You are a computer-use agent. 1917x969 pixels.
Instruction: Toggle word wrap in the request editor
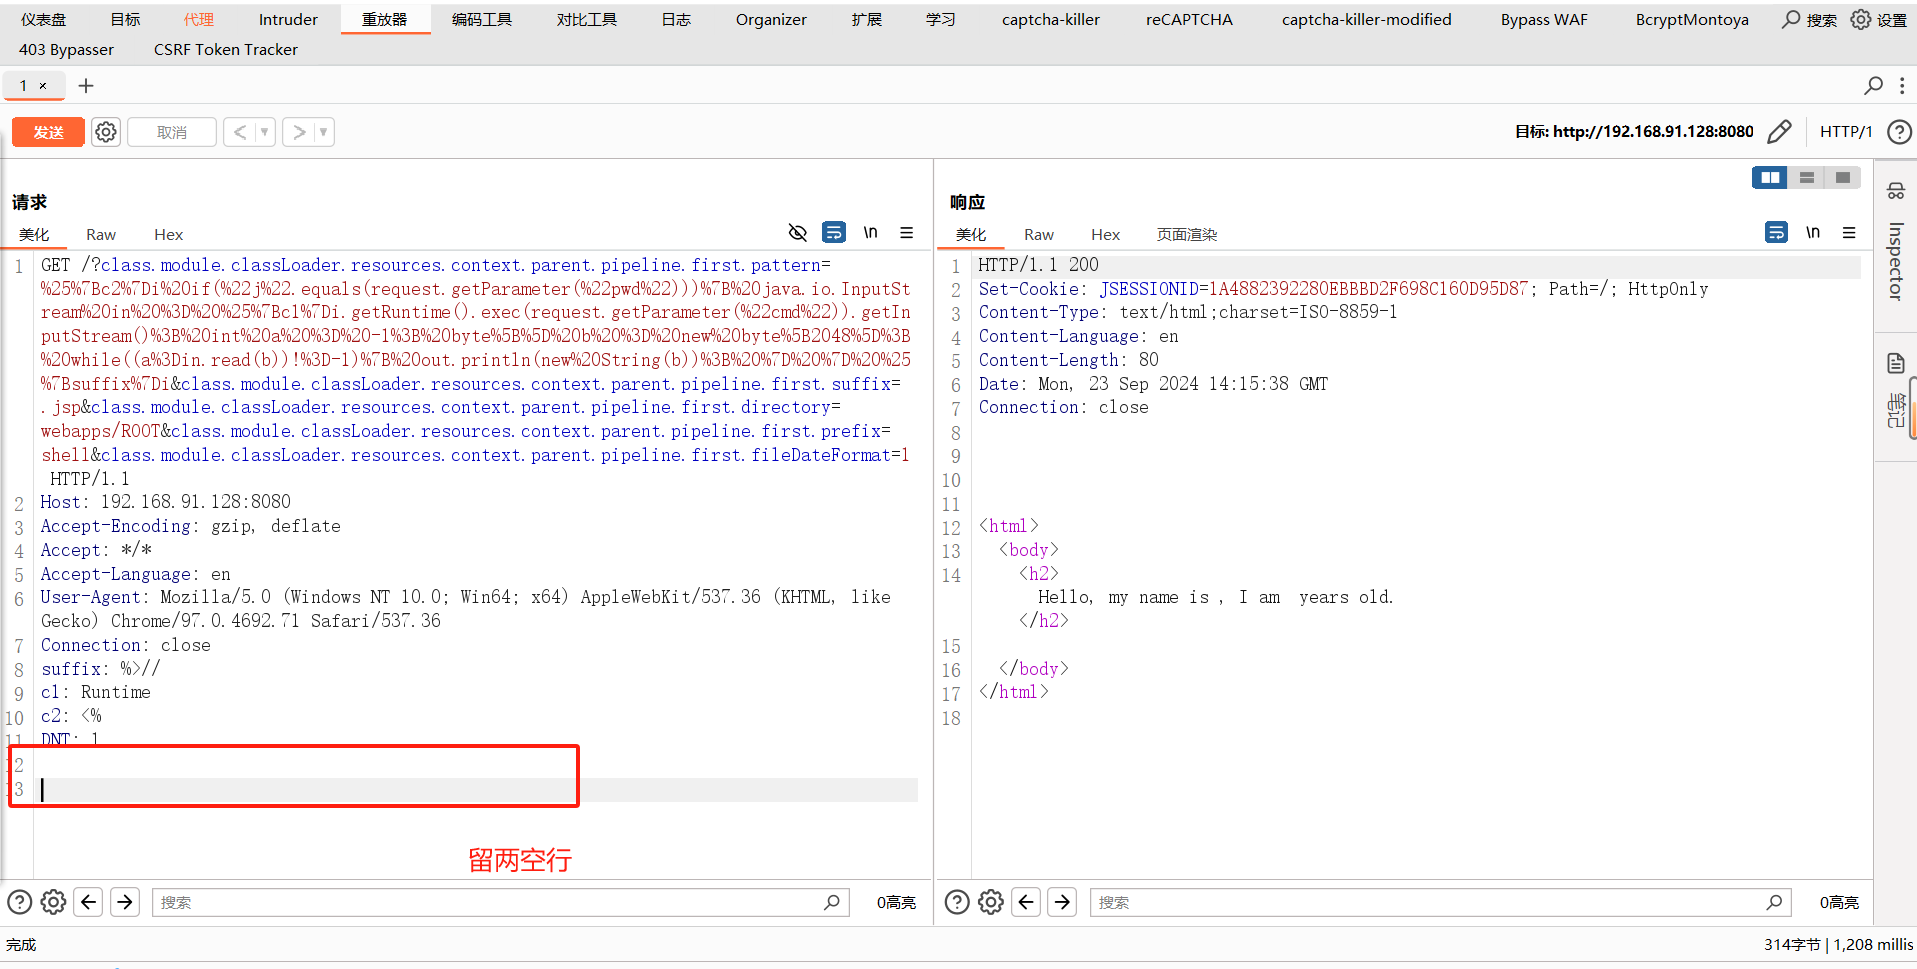(x=834, y=232)
